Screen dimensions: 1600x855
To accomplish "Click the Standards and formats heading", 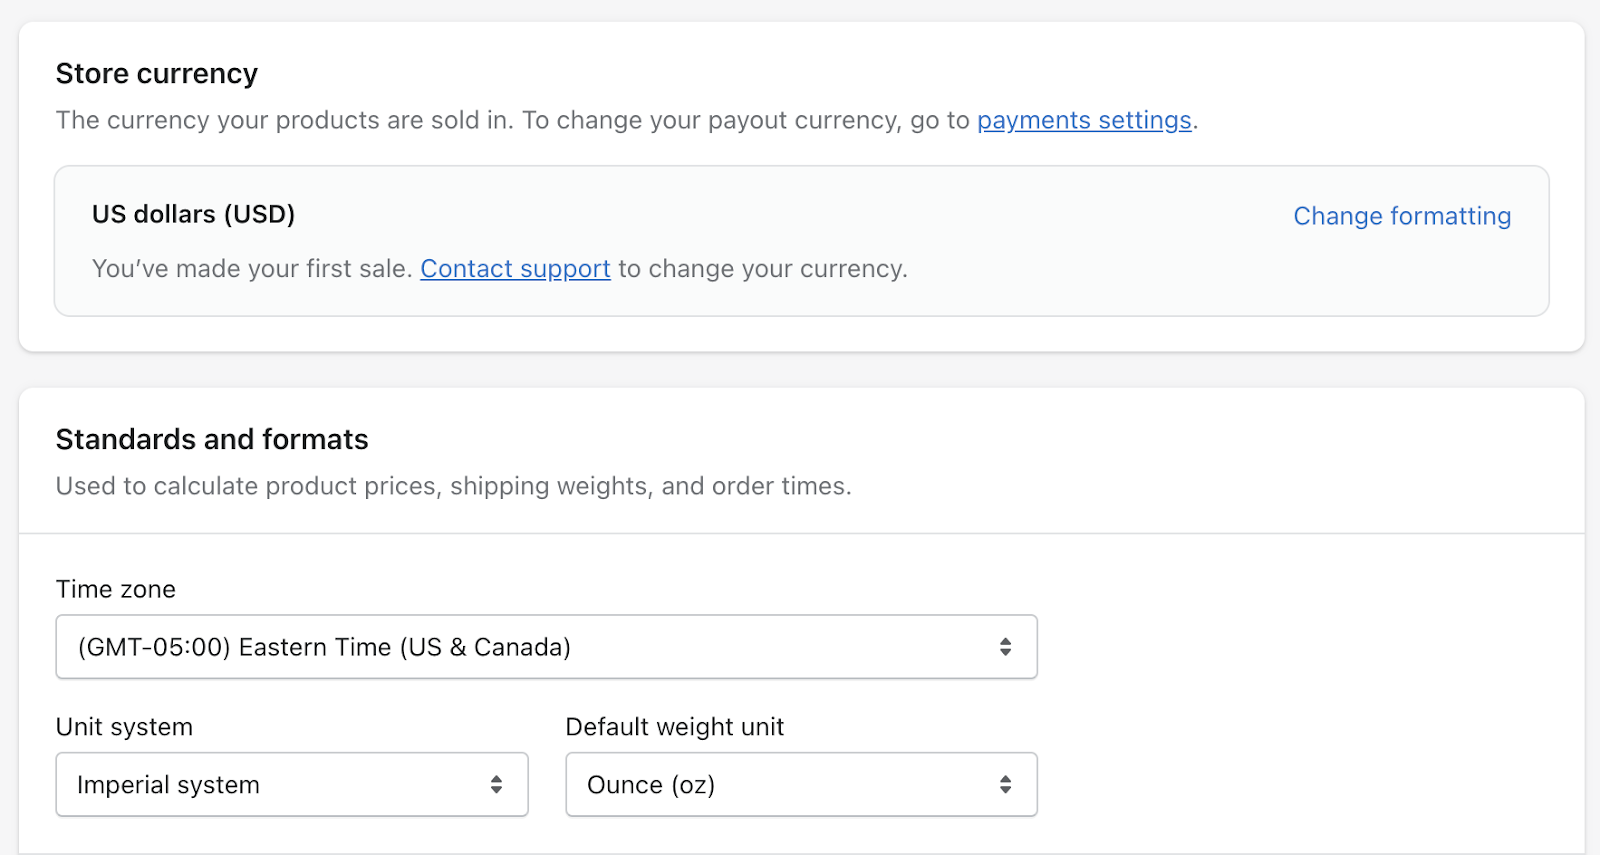I will point(212,440).
